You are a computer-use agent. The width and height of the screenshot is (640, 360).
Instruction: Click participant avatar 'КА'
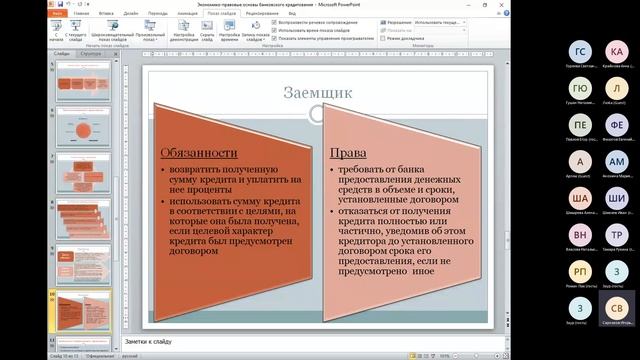(617, 51)
